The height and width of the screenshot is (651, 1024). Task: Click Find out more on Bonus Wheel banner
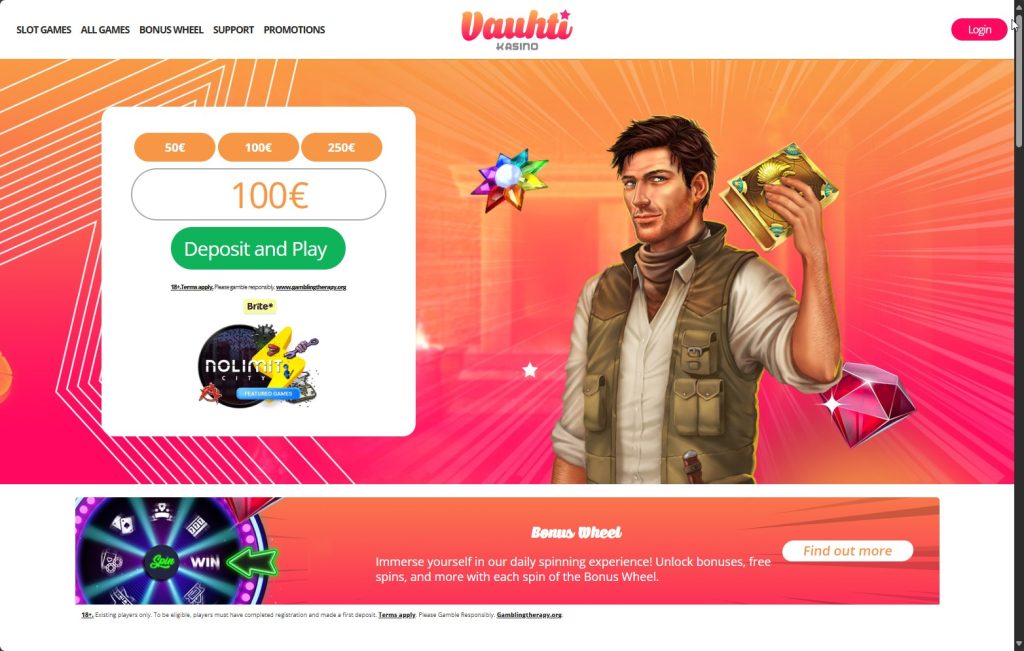pyautogui.click(x=848, y=550)
